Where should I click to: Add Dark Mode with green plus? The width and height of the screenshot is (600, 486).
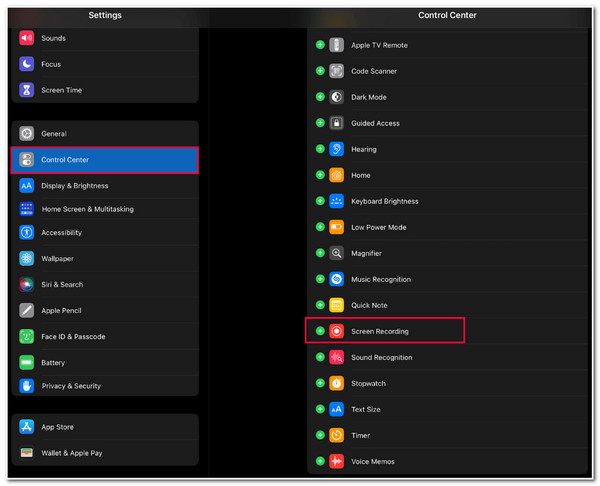(x=320, y=97)
